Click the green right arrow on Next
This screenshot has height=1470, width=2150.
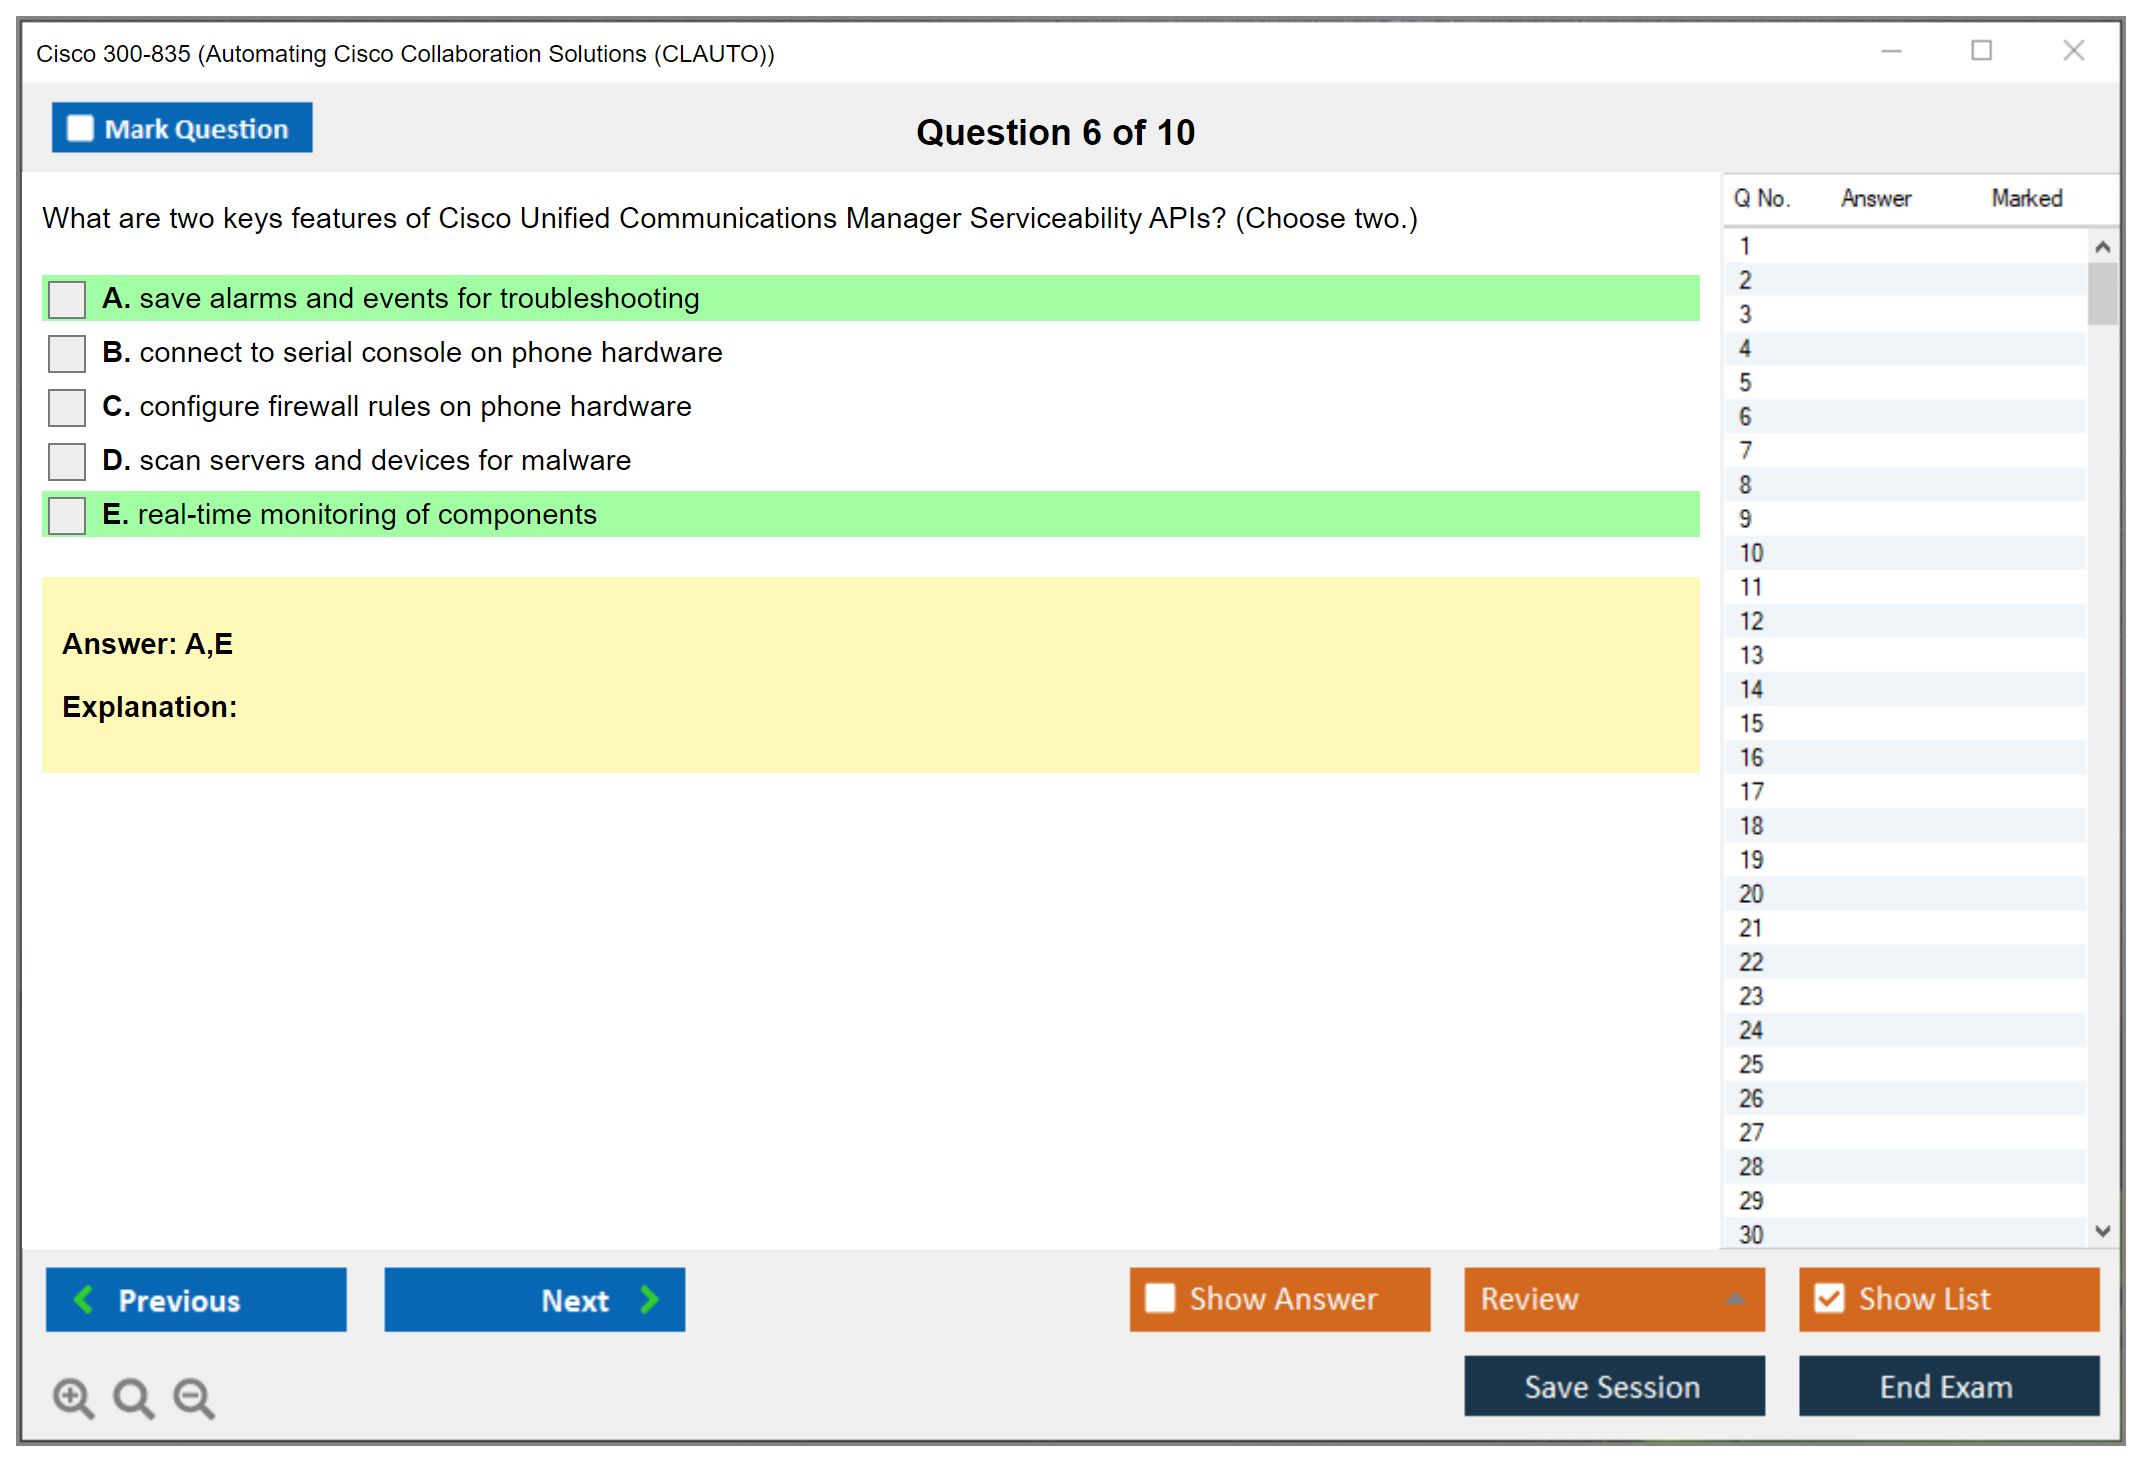click(x=649, y=1299)
